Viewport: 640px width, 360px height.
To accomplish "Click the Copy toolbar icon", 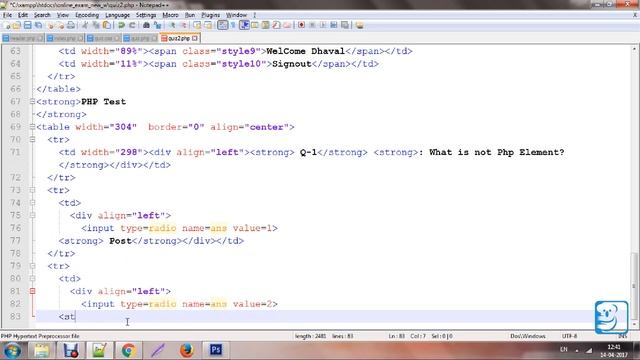I will coord(96,25).
